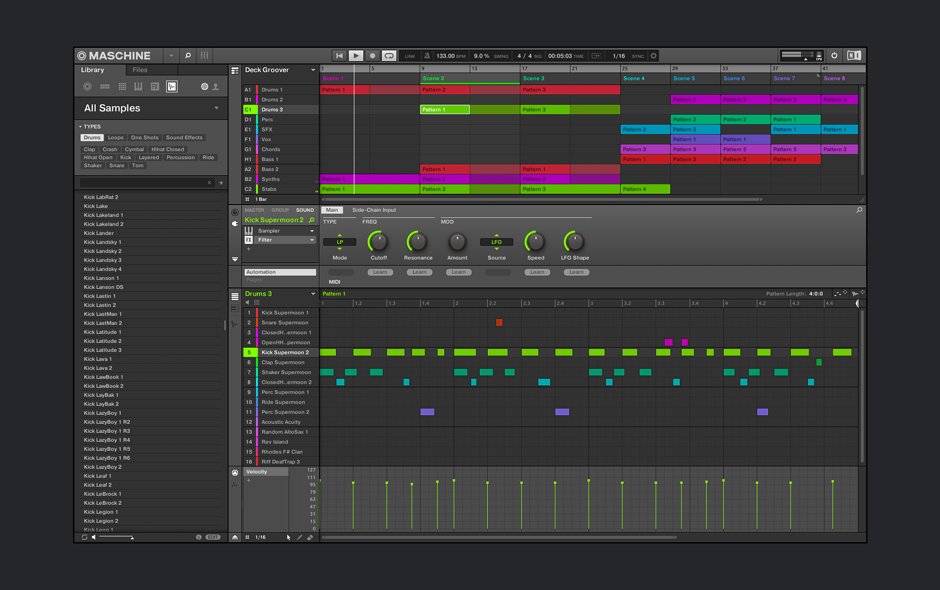Click the Restart transport button
940x590 pixels.
tap(339, 56)
